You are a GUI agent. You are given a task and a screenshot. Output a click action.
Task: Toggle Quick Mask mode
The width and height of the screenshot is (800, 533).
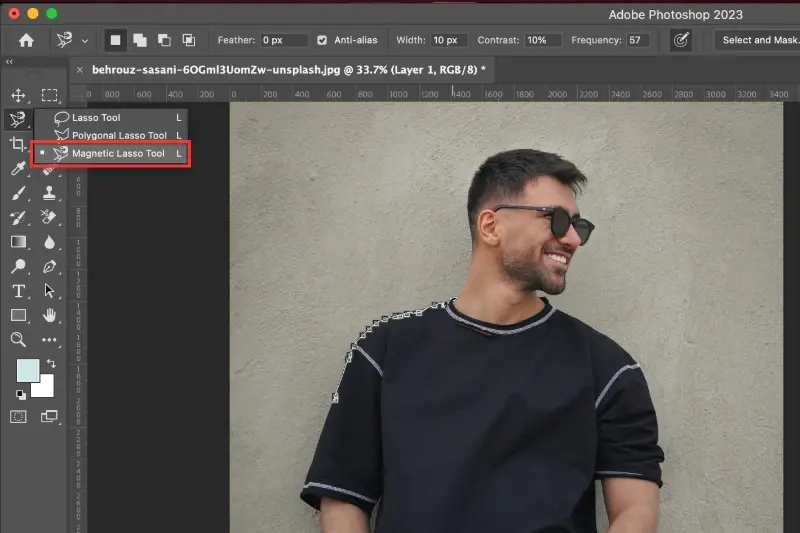click(x=18, y=417)
